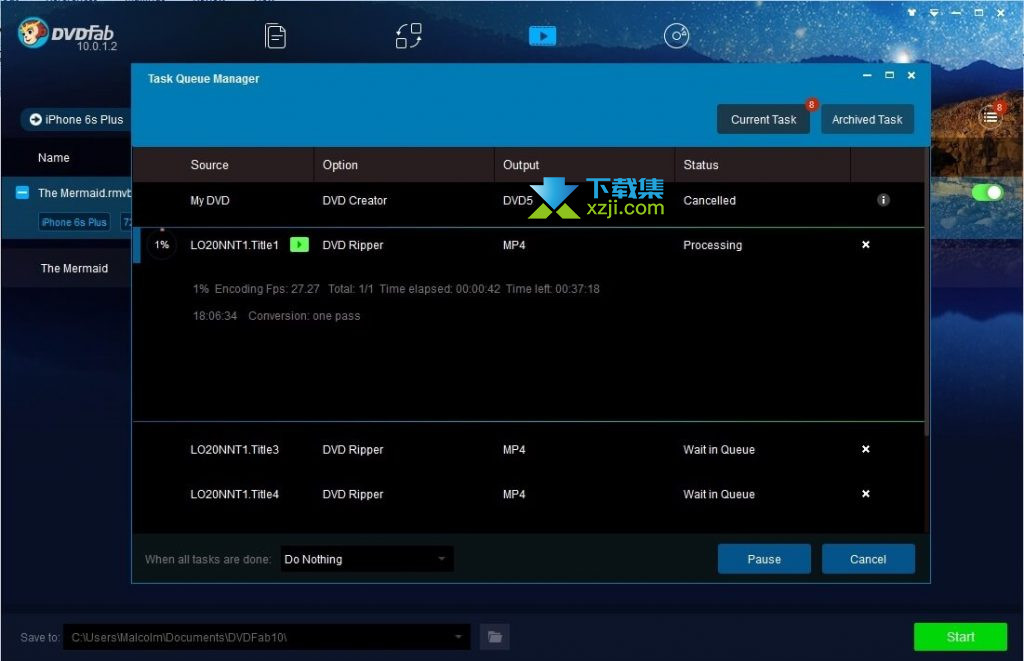The height and width of the screenshot is (661, 1024).
Task: Click the iPhone 6s Plus profile tag
Action: (74, 222)
